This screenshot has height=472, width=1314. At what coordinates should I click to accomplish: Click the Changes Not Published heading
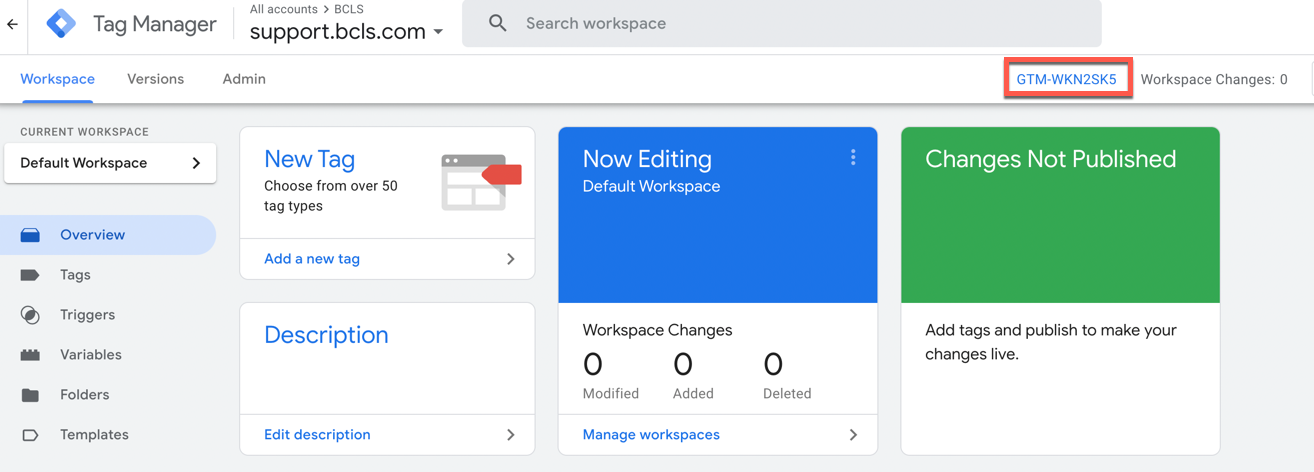[x=1050, y=159]
